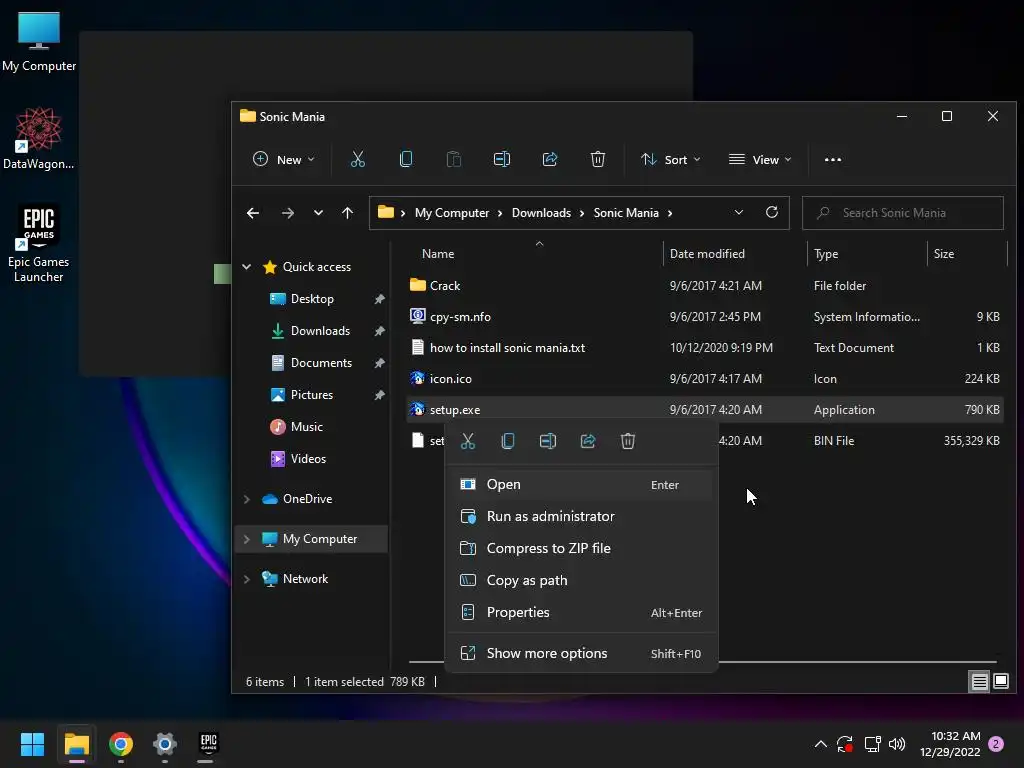Viewport: 1024px width, 768px height.
Task: Expand the OneDrive tree node
Action: [x=247, y=499]
